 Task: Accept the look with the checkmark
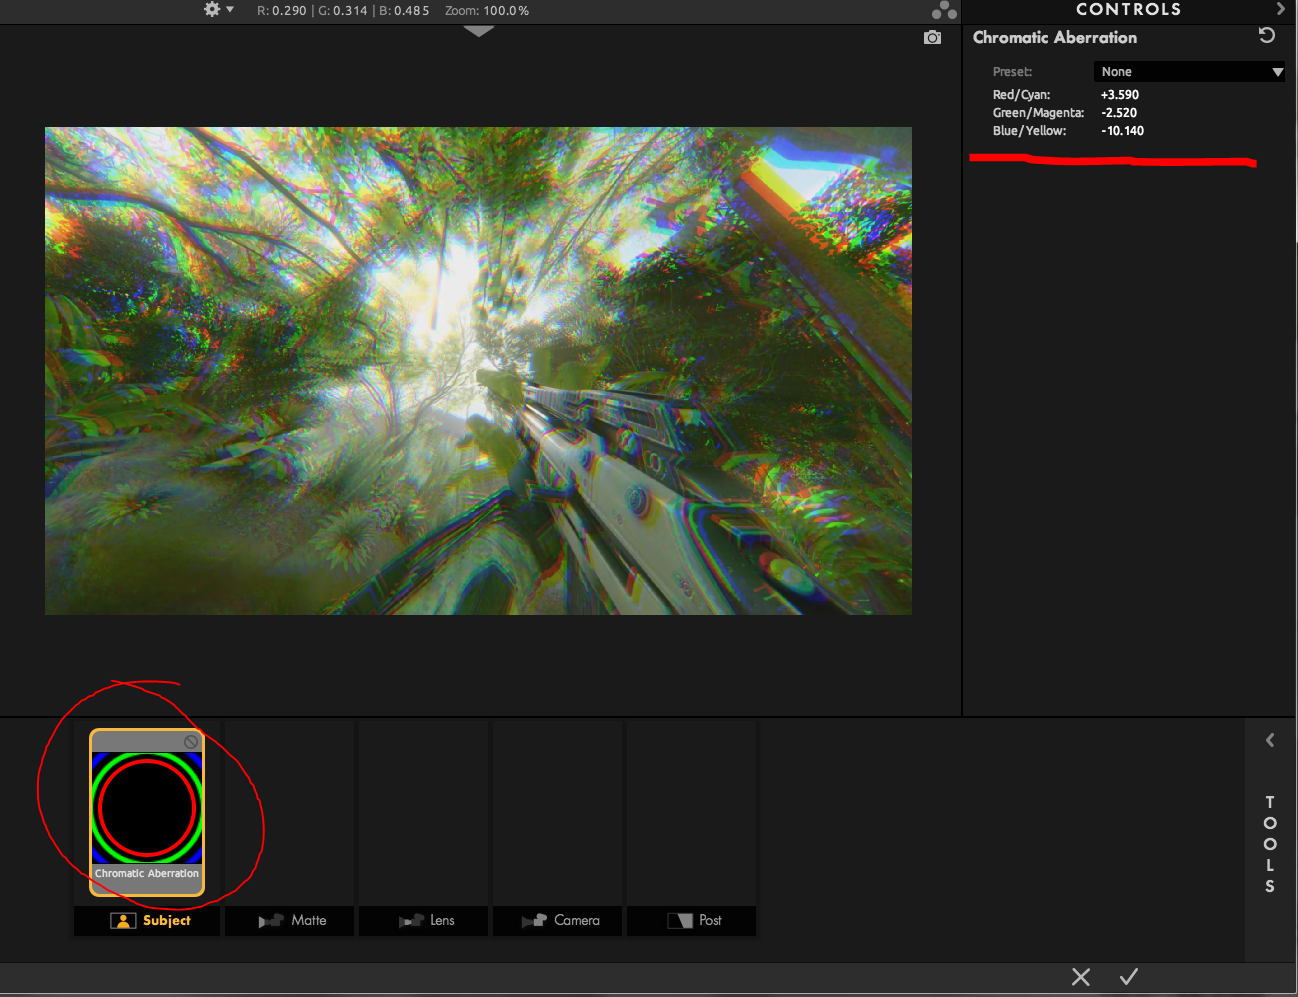[x=1129, y=977]
